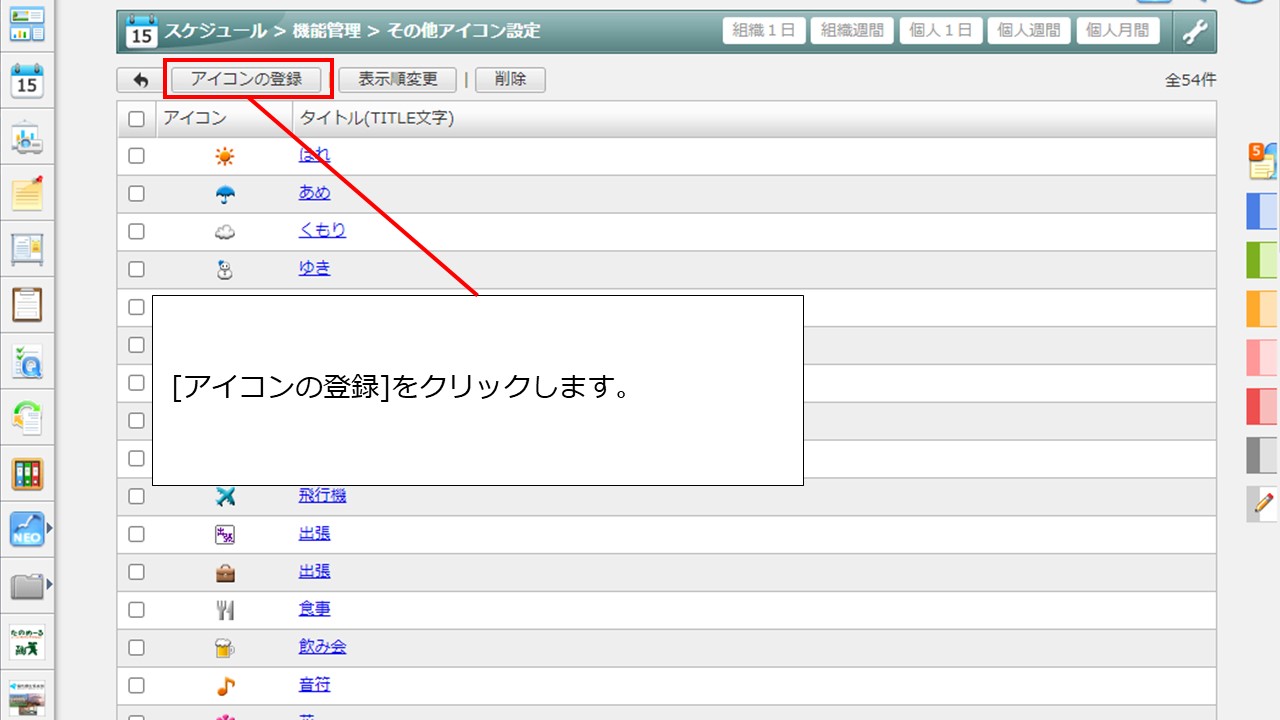Screen dimensions: 1280x720
Task: Expand the arrow beside the folder icon
Action: point(50,583)
